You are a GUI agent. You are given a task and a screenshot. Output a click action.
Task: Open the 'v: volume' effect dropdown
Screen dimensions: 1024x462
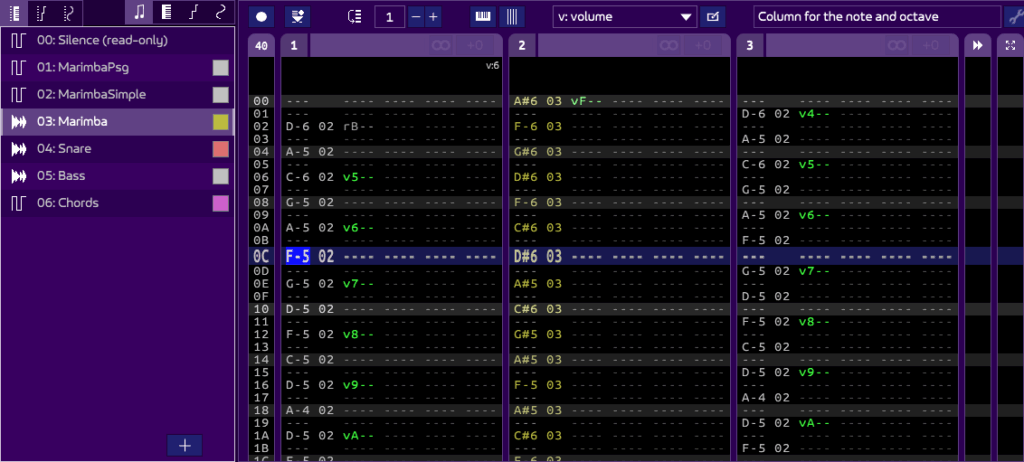click(x=624, y=16)
